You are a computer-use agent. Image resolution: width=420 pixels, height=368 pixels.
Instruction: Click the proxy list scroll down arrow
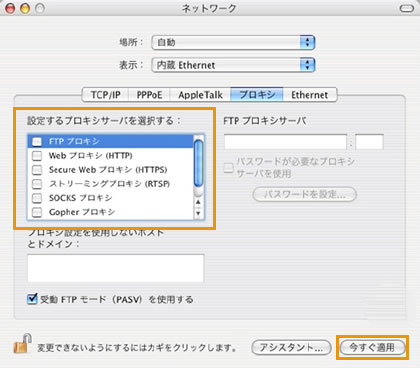click(198, 213)
